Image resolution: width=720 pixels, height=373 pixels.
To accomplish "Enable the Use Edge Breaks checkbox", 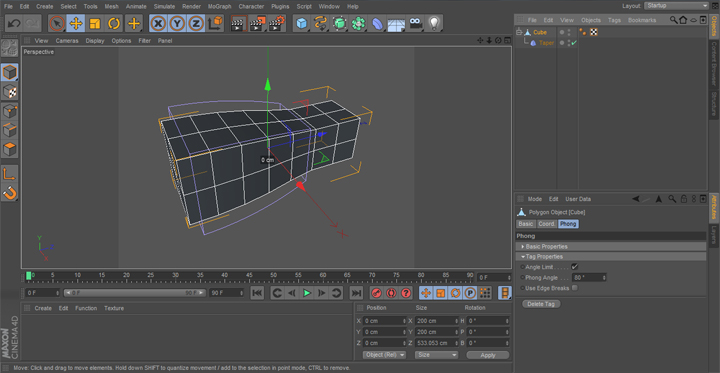I will 574,288.
